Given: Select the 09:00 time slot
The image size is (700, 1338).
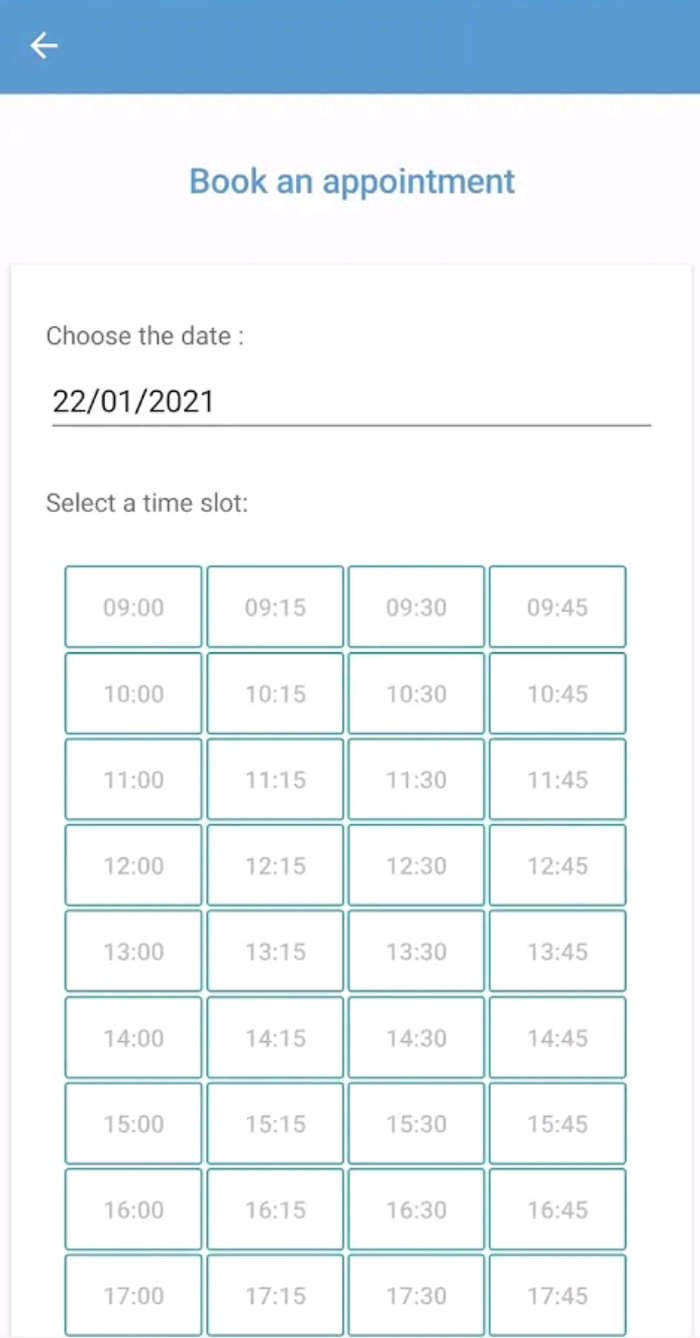Looking at the screenshot, I should pyautogui.click(x=134, y=607).
